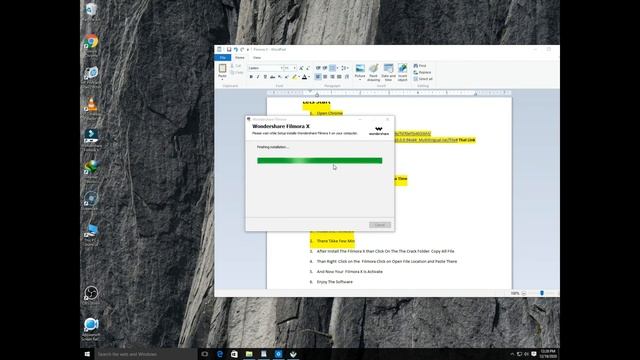The image size is (640, 360).
Task: Toggle Underline formatting in WordPad
Action: tap(265, 77)
